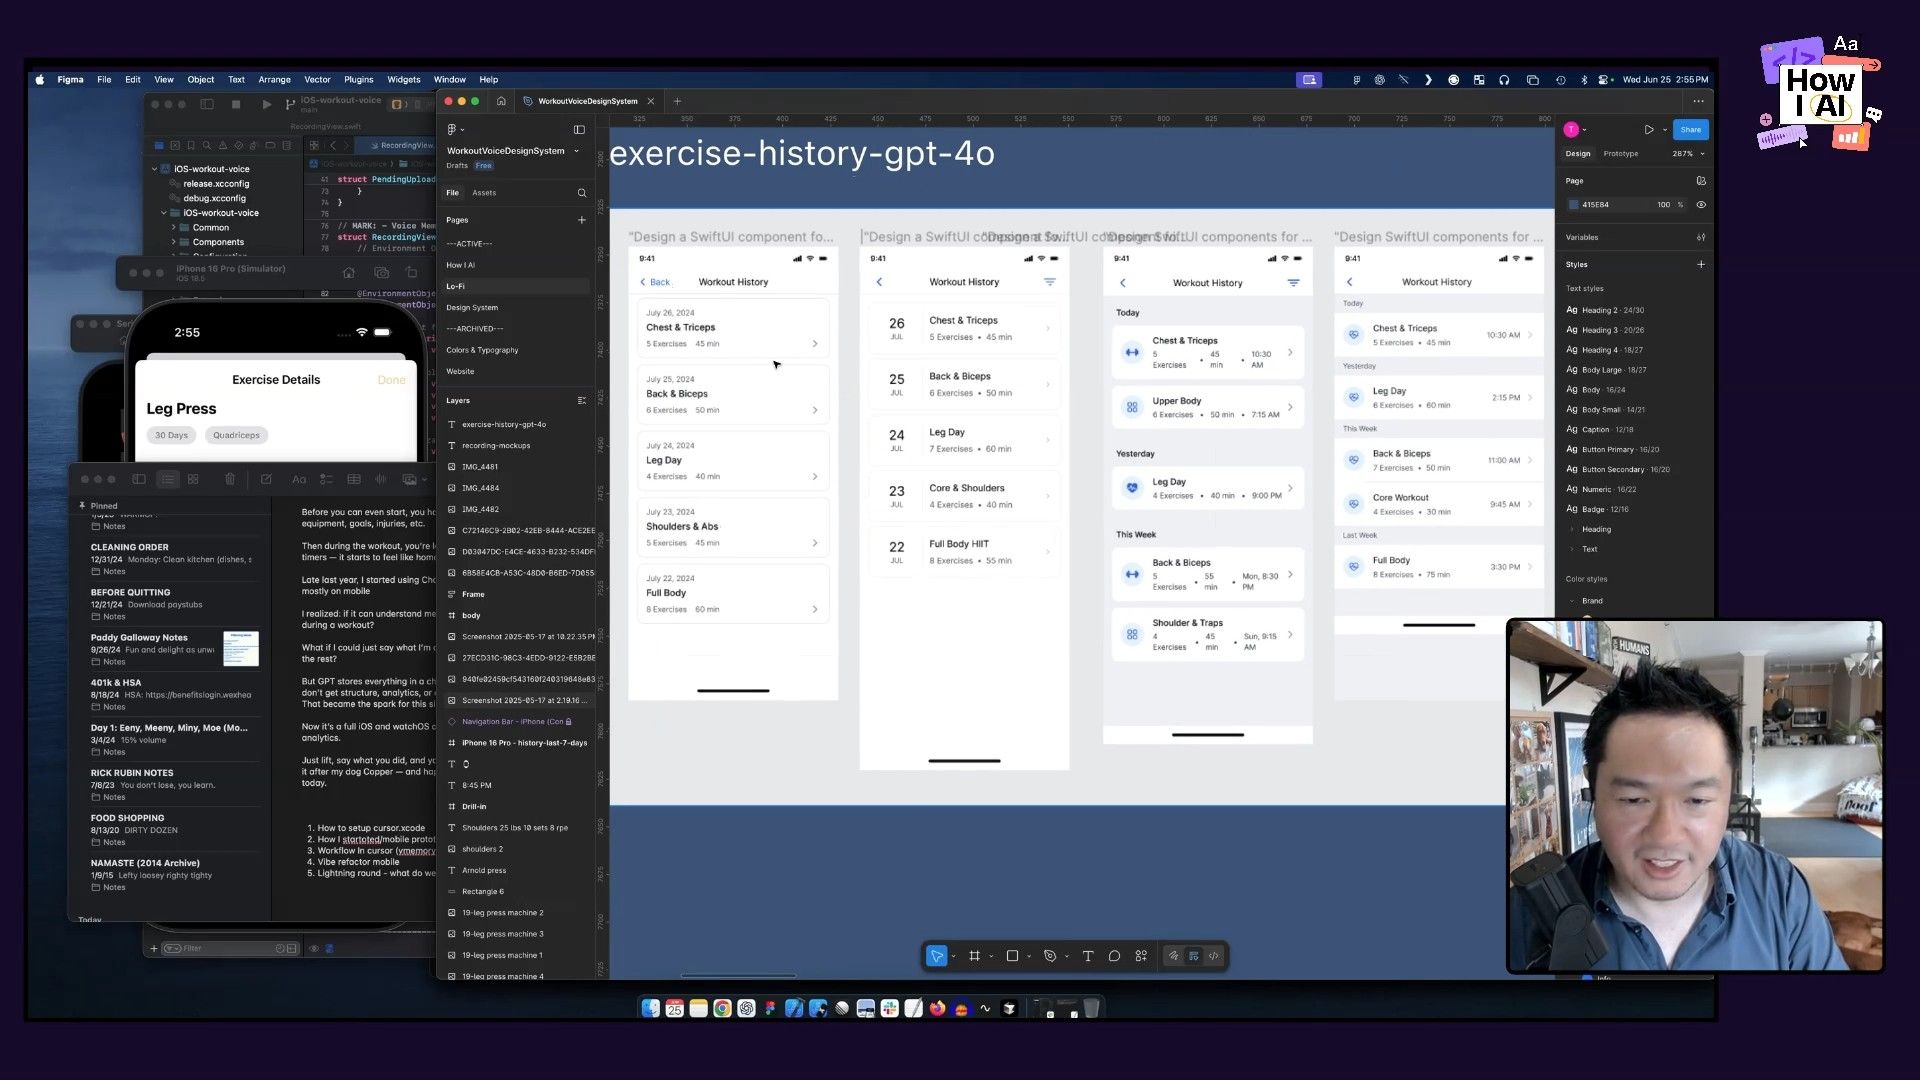The image size is (1920, 1080).
Task: Open the 287% zoom level dropdown
Action: (1688, 154)
